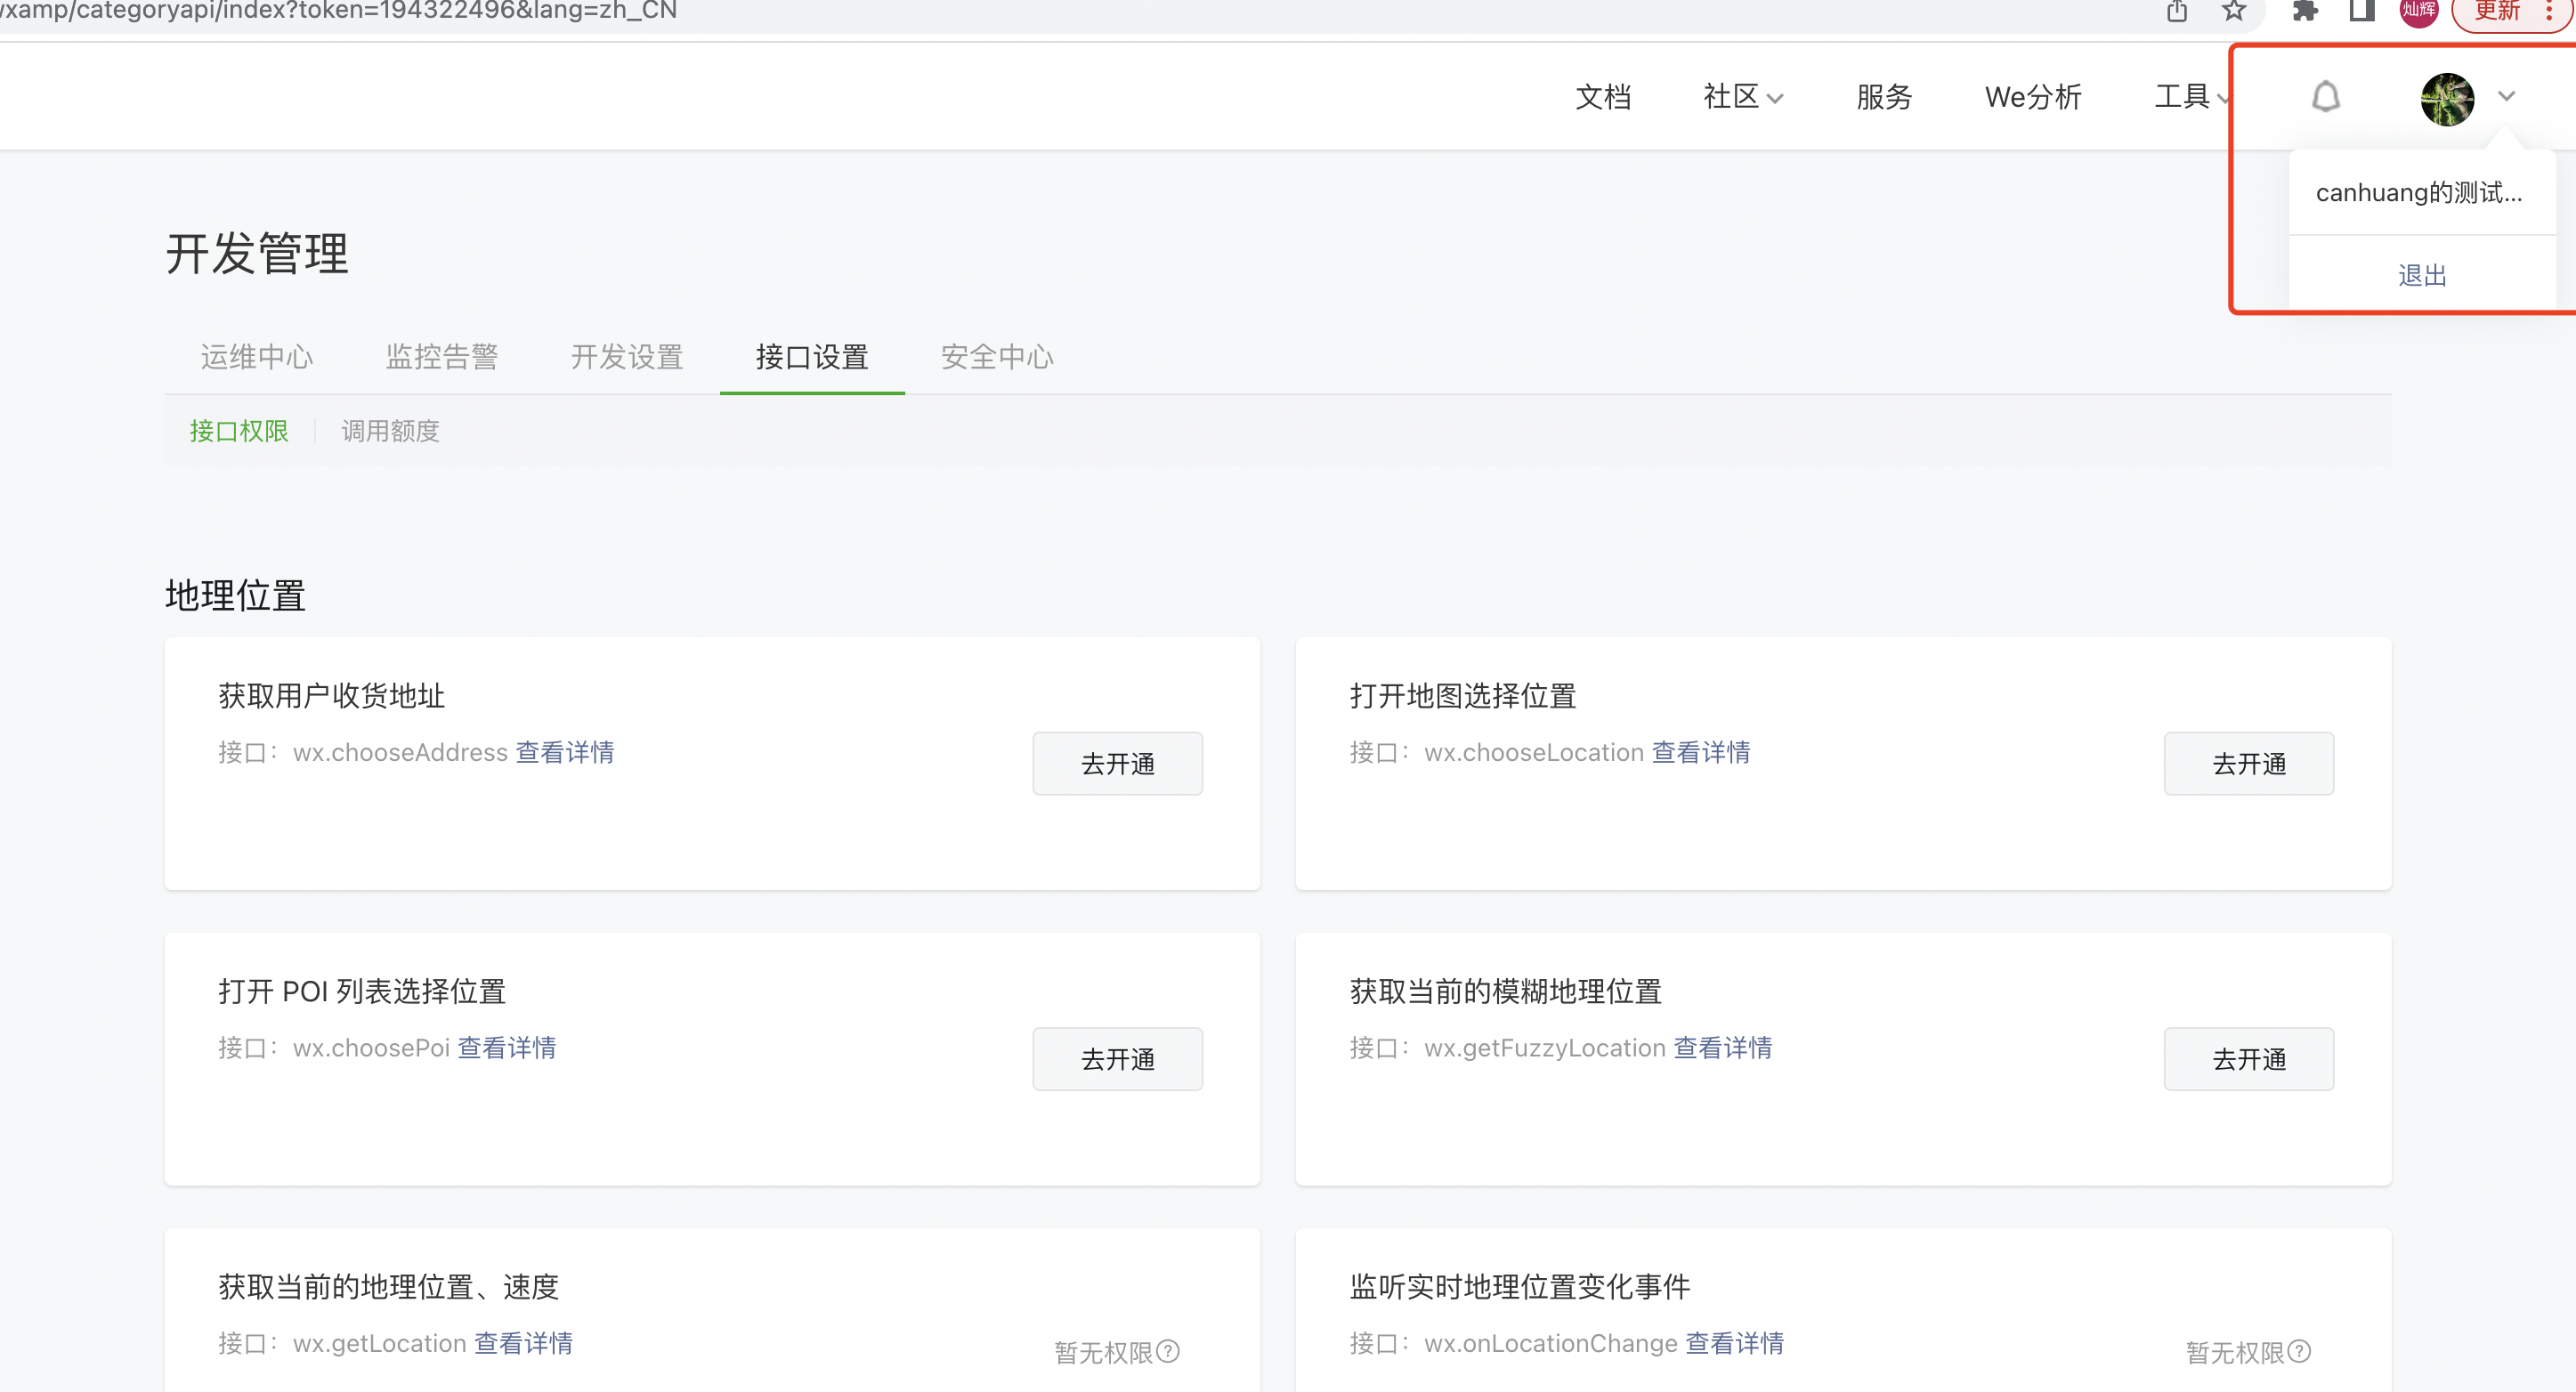This screenshot has height=1392, width=2576.
Task: Click the red Chrome profile badge
Action: (2418, 12)
